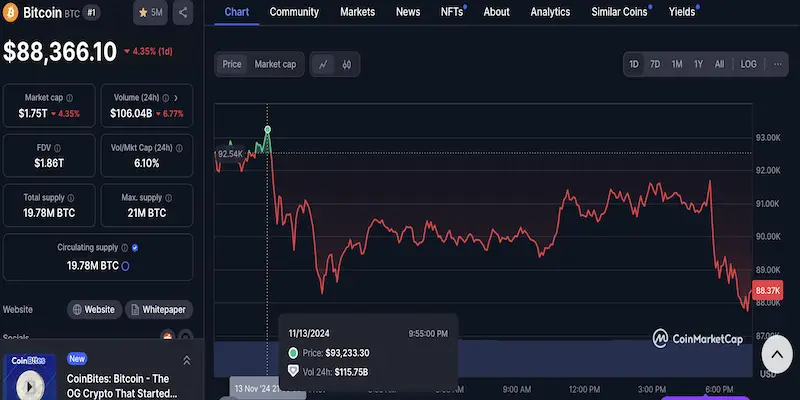Visit the Bitcoin Website link
800x400 pixels.
tap(94, 310)
